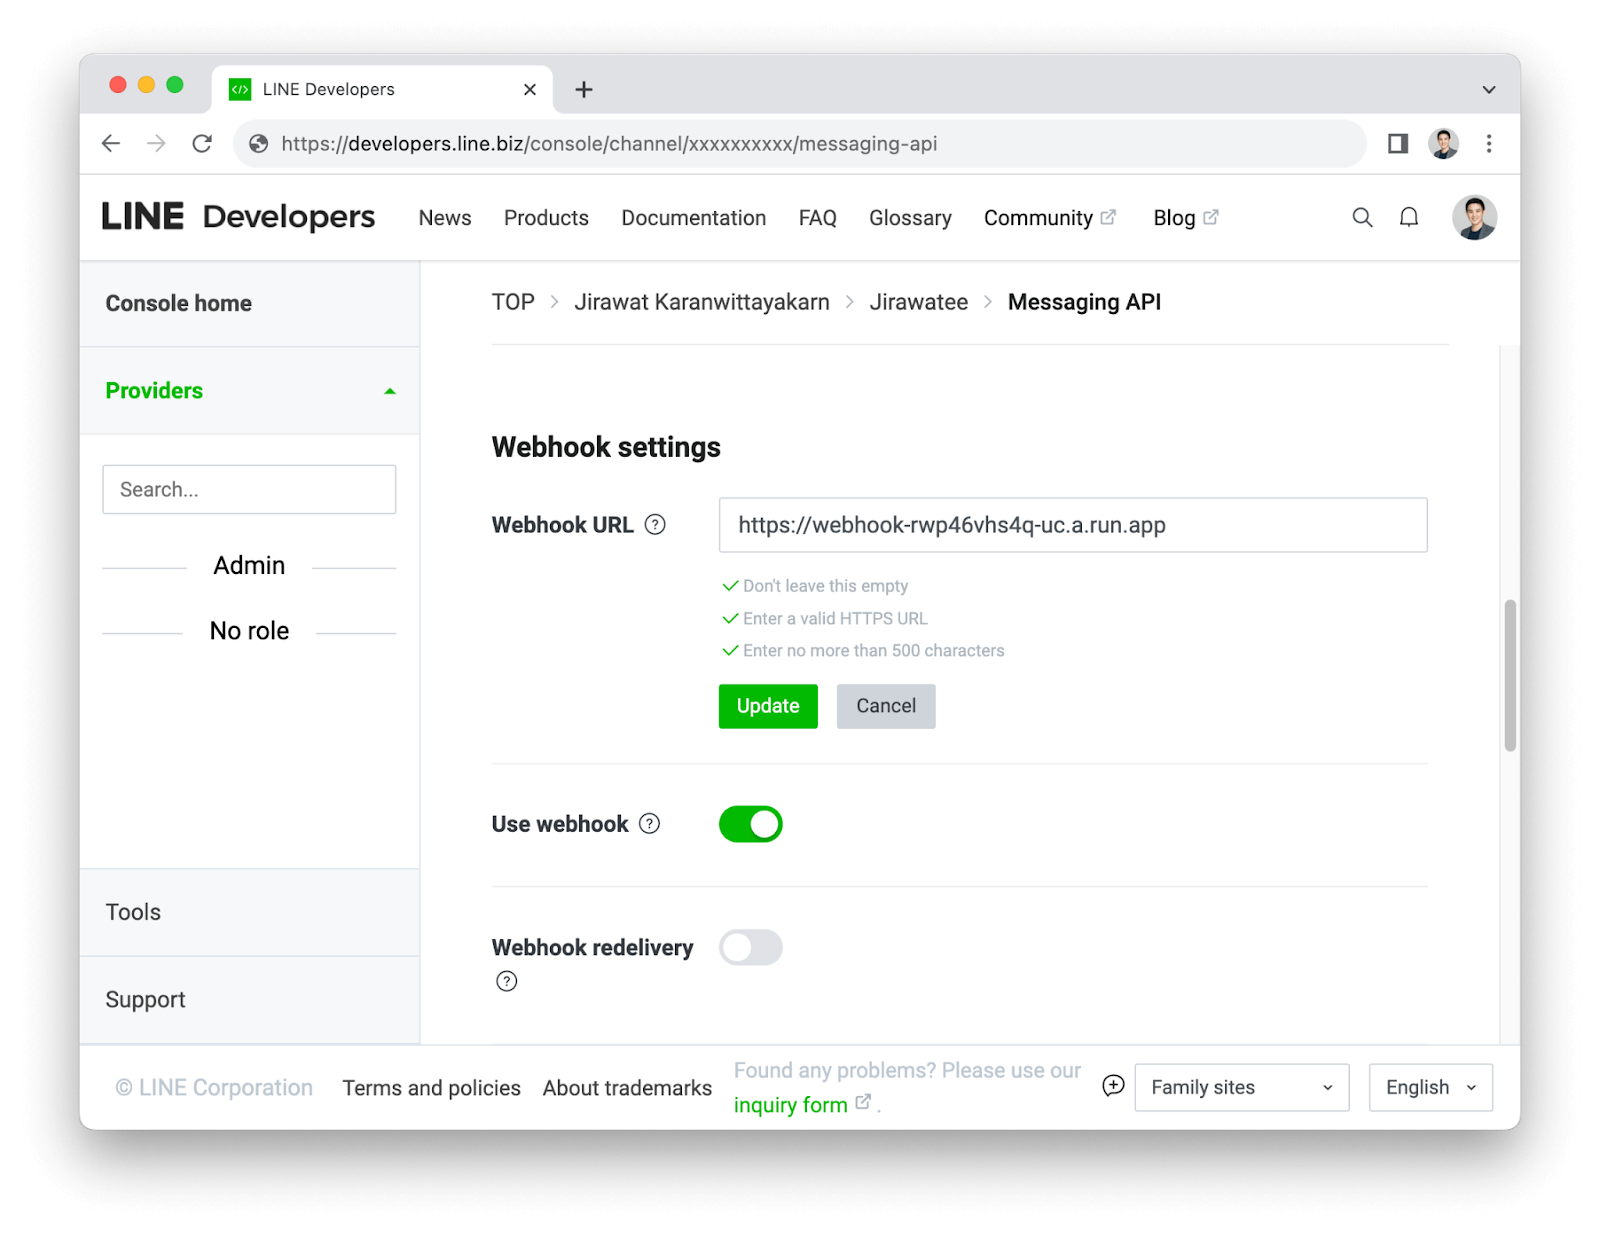Viewport: 1600px width, 1235px height.
Task: Click the browser back arrow
Action: click(111, 144)
